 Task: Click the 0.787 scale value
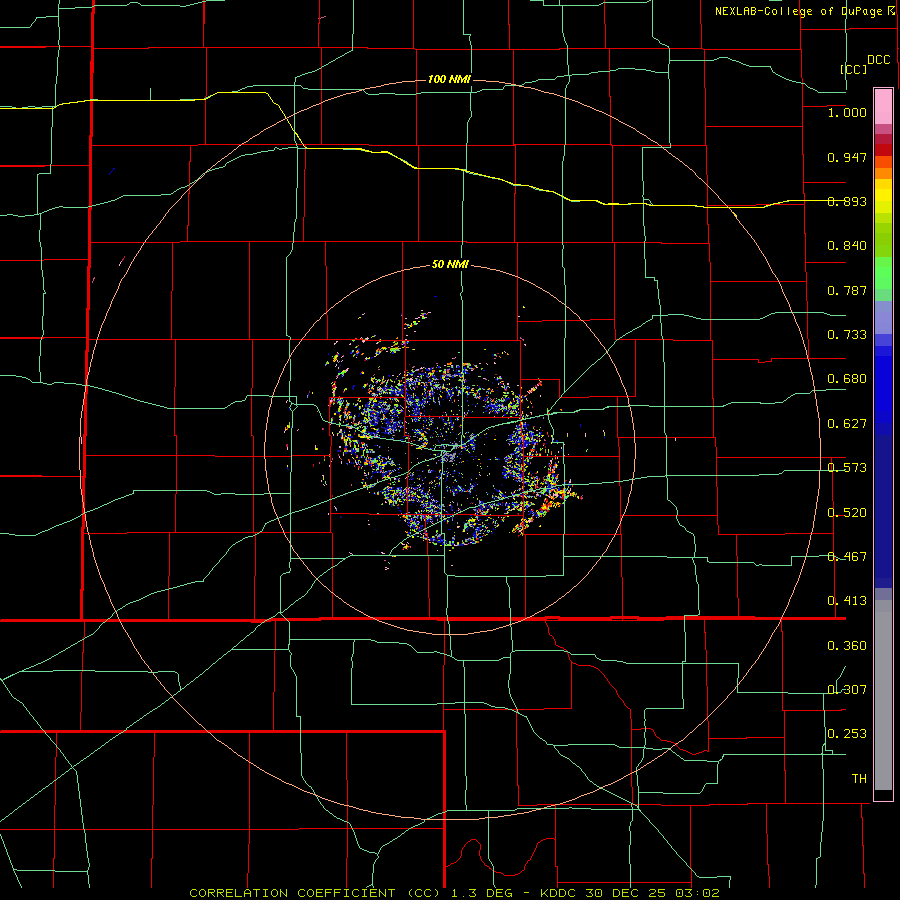click(x=847, y=290)
